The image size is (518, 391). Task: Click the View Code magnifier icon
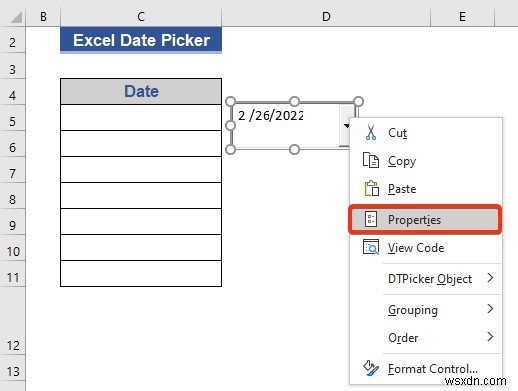pyautogui.click(x=371, y=247)
